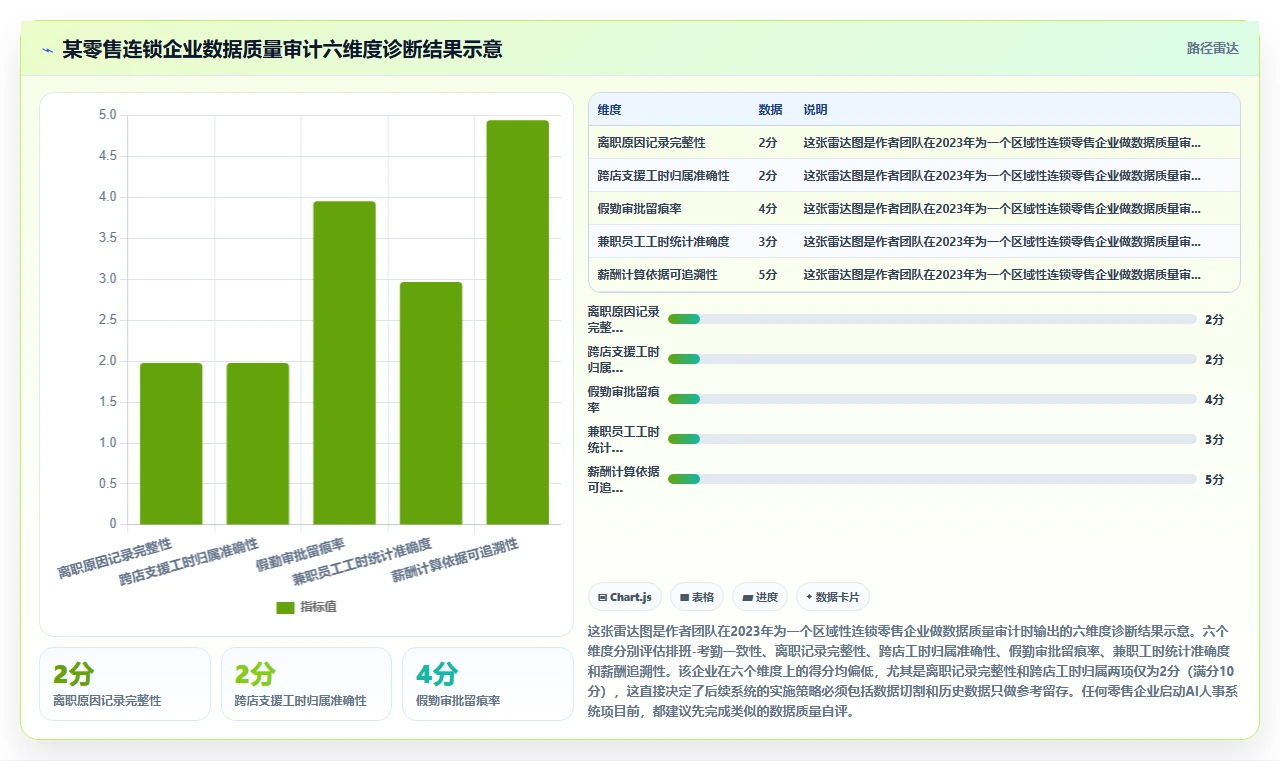Click the description paragraph starting 这张雷达图是作者团队

click(x=913, y=672)
